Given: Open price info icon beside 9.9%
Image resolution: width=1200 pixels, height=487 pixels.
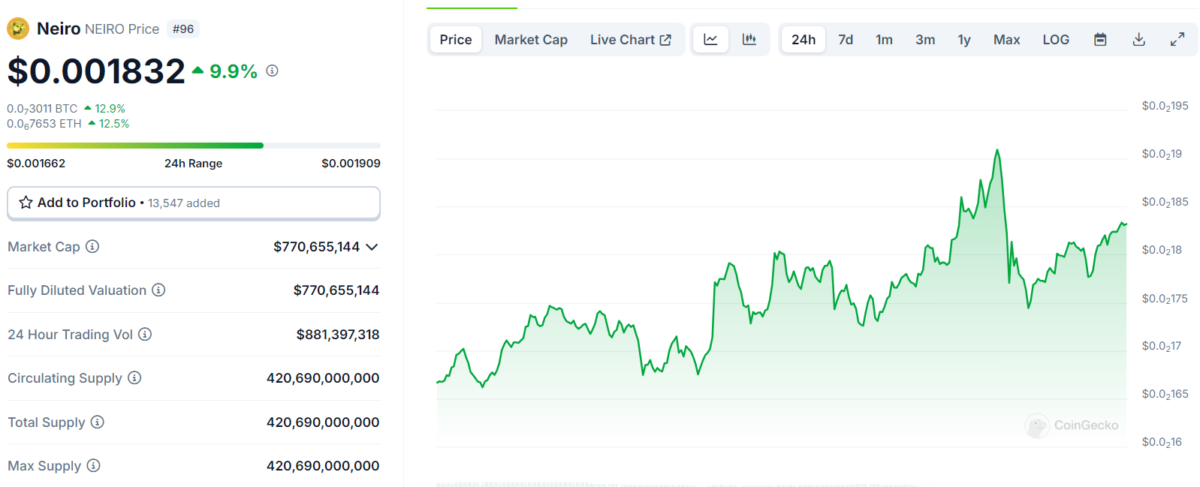Looking at the screenshot, I should (x=272, y=71).
